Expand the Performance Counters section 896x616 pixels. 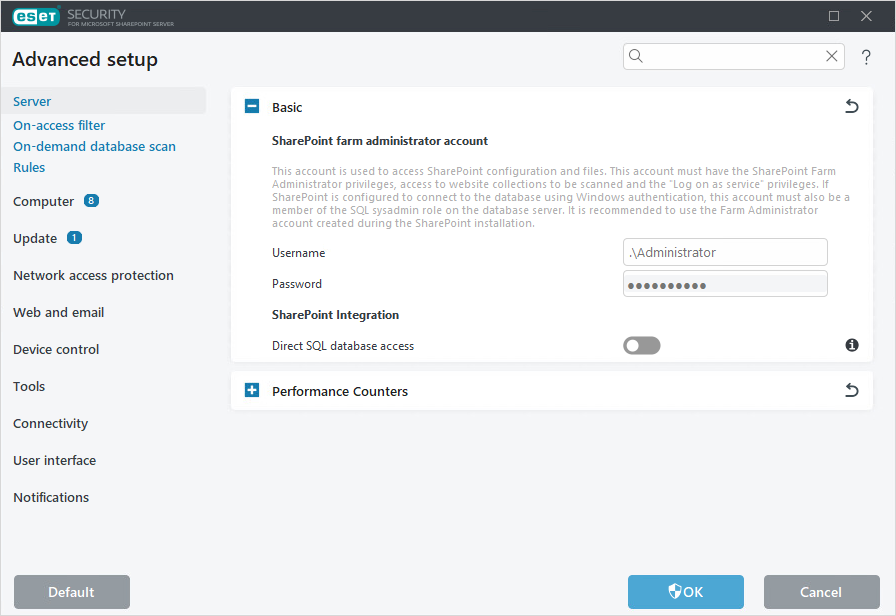tap(251, 390)
